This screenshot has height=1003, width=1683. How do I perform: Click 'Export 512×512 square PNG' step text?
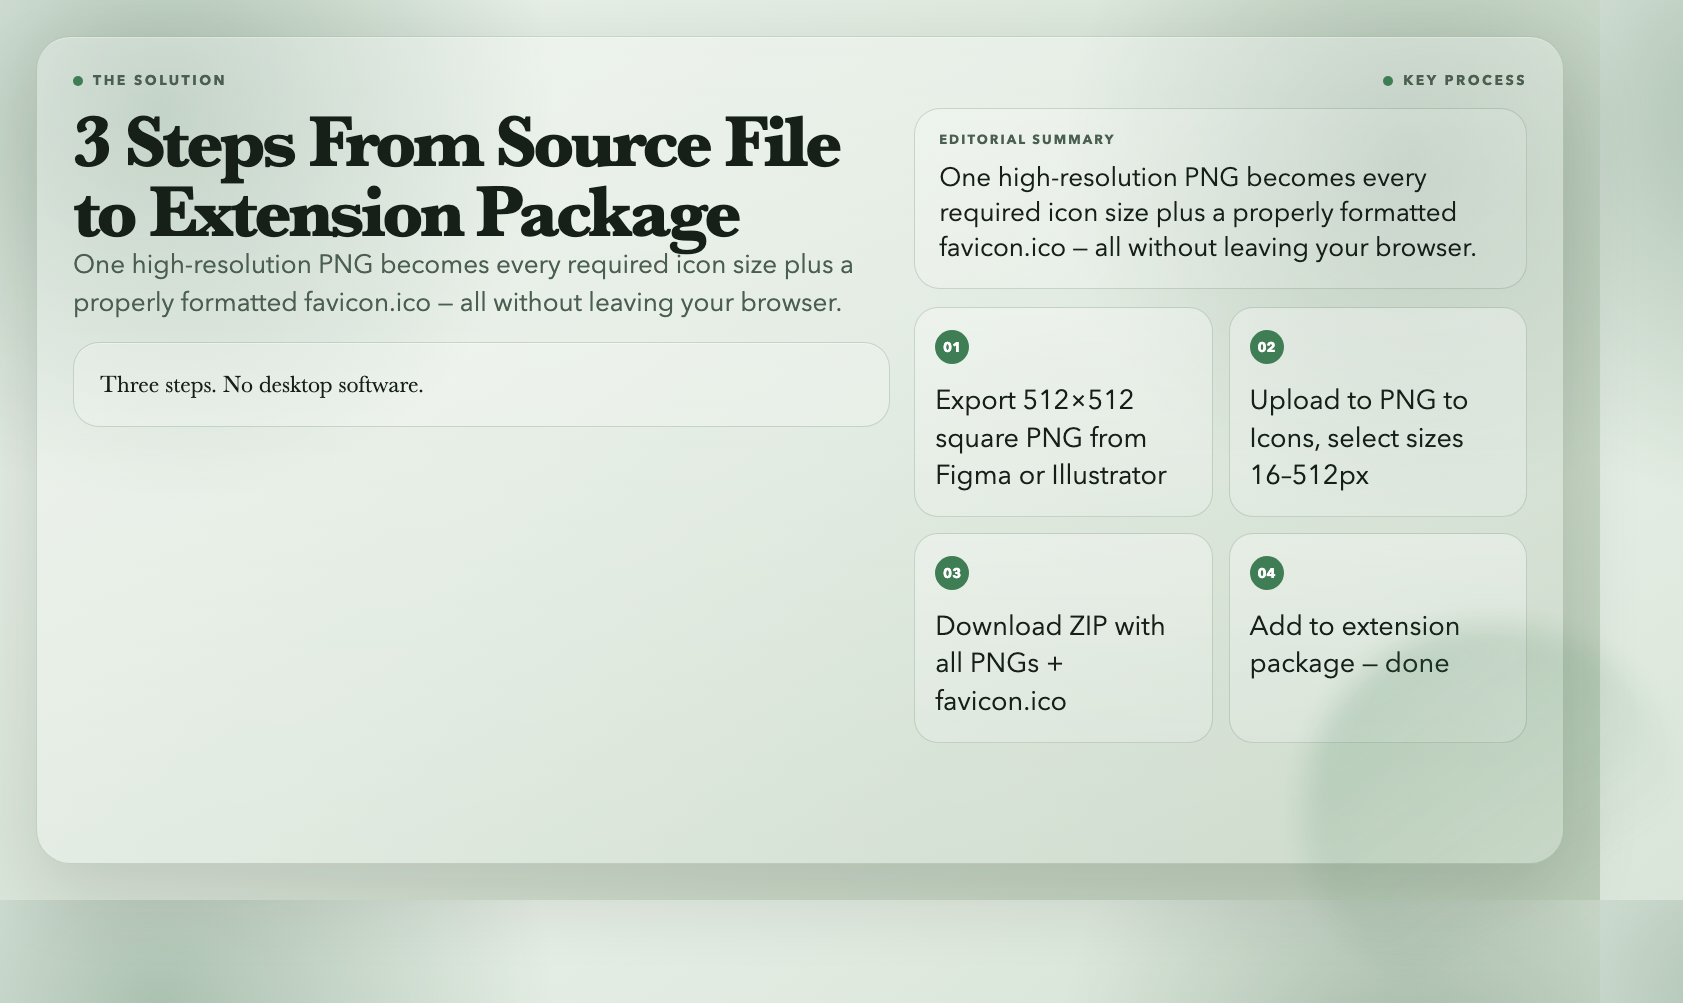(x=1051, y=437)
